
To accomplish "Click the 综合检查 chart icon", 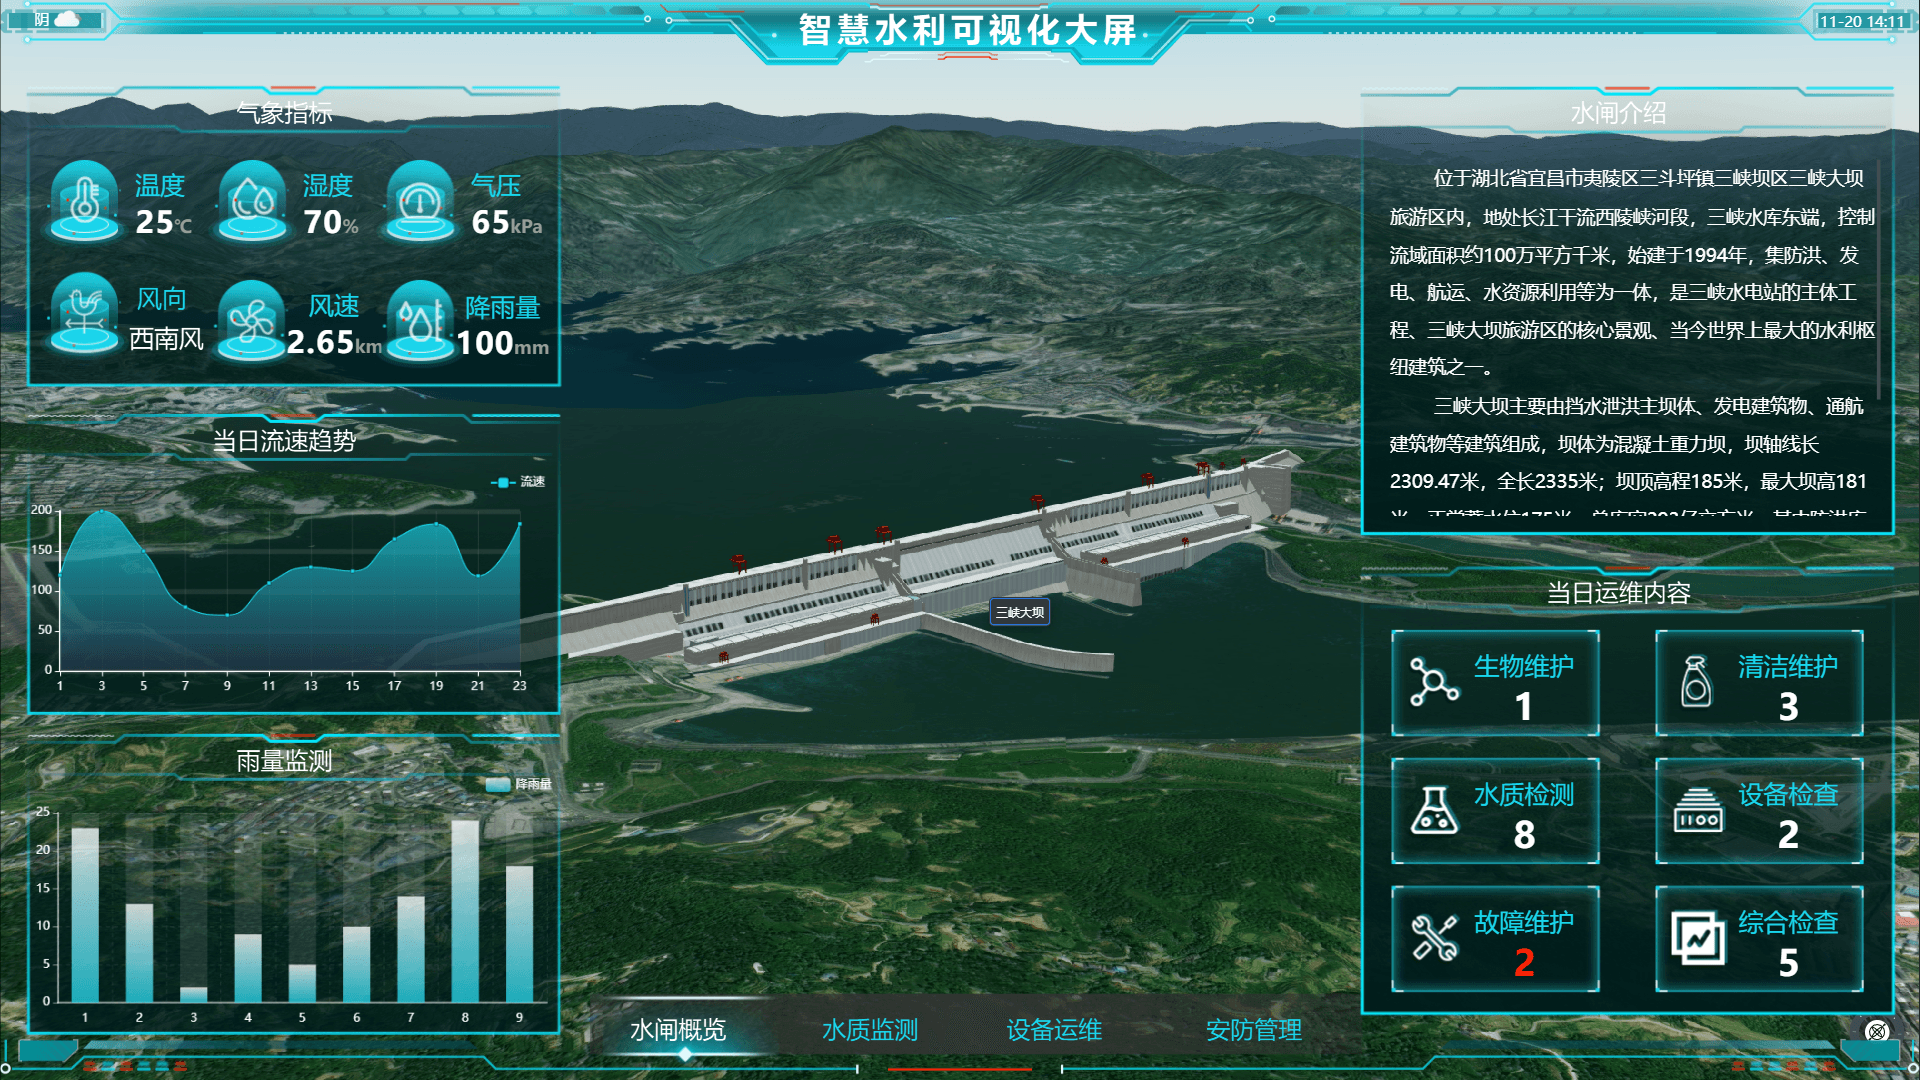I will 1698,938.
